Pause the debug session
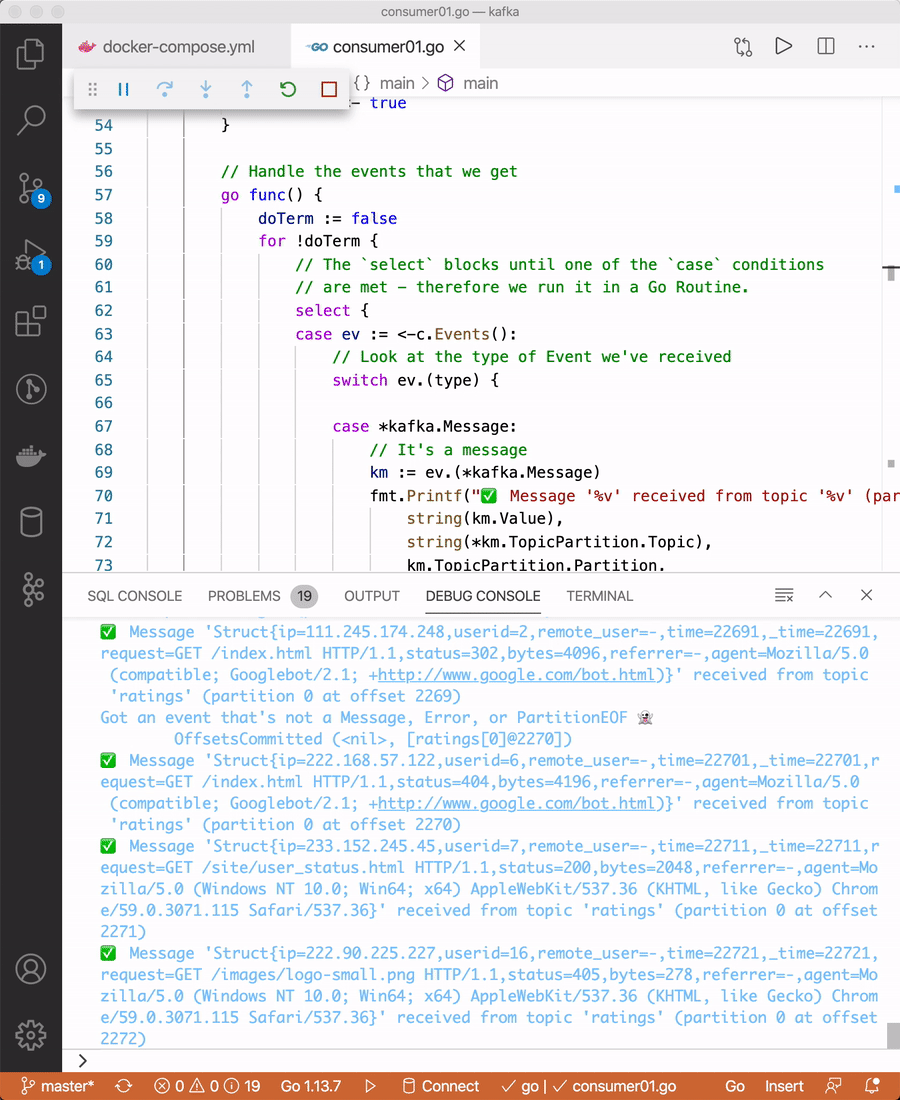 124,89
